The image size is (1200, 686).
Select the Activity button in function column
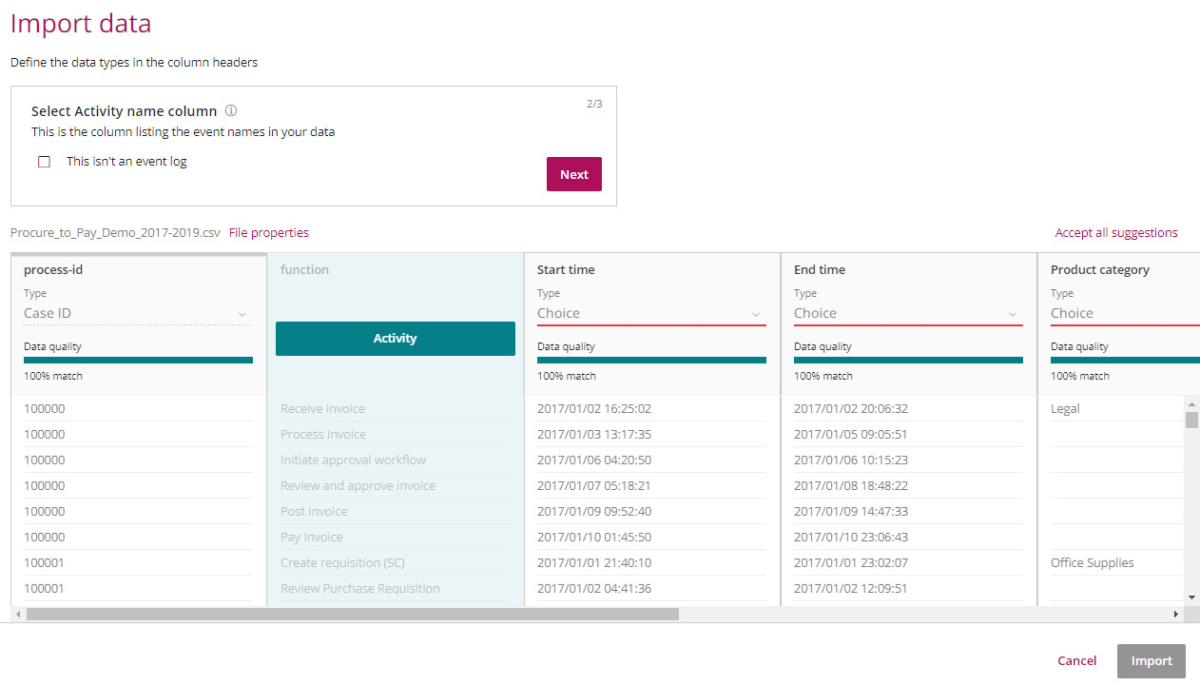(395, 338)
